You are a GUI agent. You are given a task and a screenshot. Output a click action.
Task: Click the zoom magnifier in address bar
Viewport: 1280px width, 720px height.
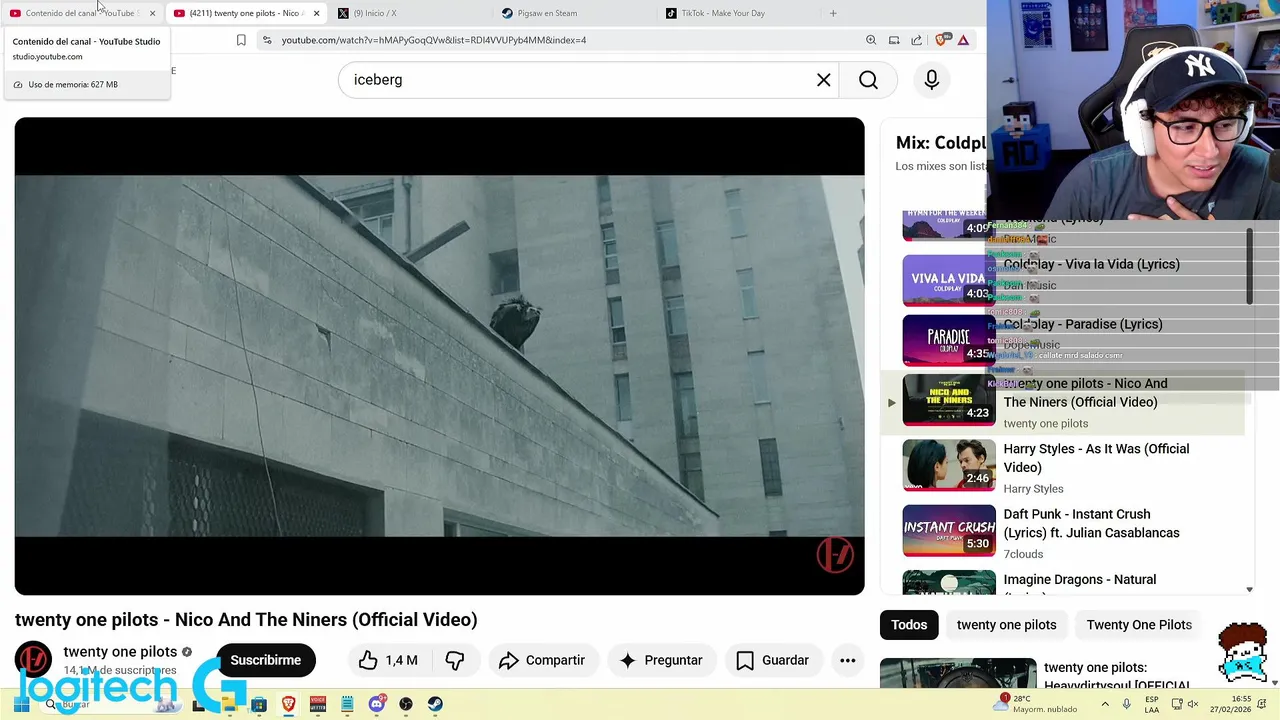coord(871,40)
